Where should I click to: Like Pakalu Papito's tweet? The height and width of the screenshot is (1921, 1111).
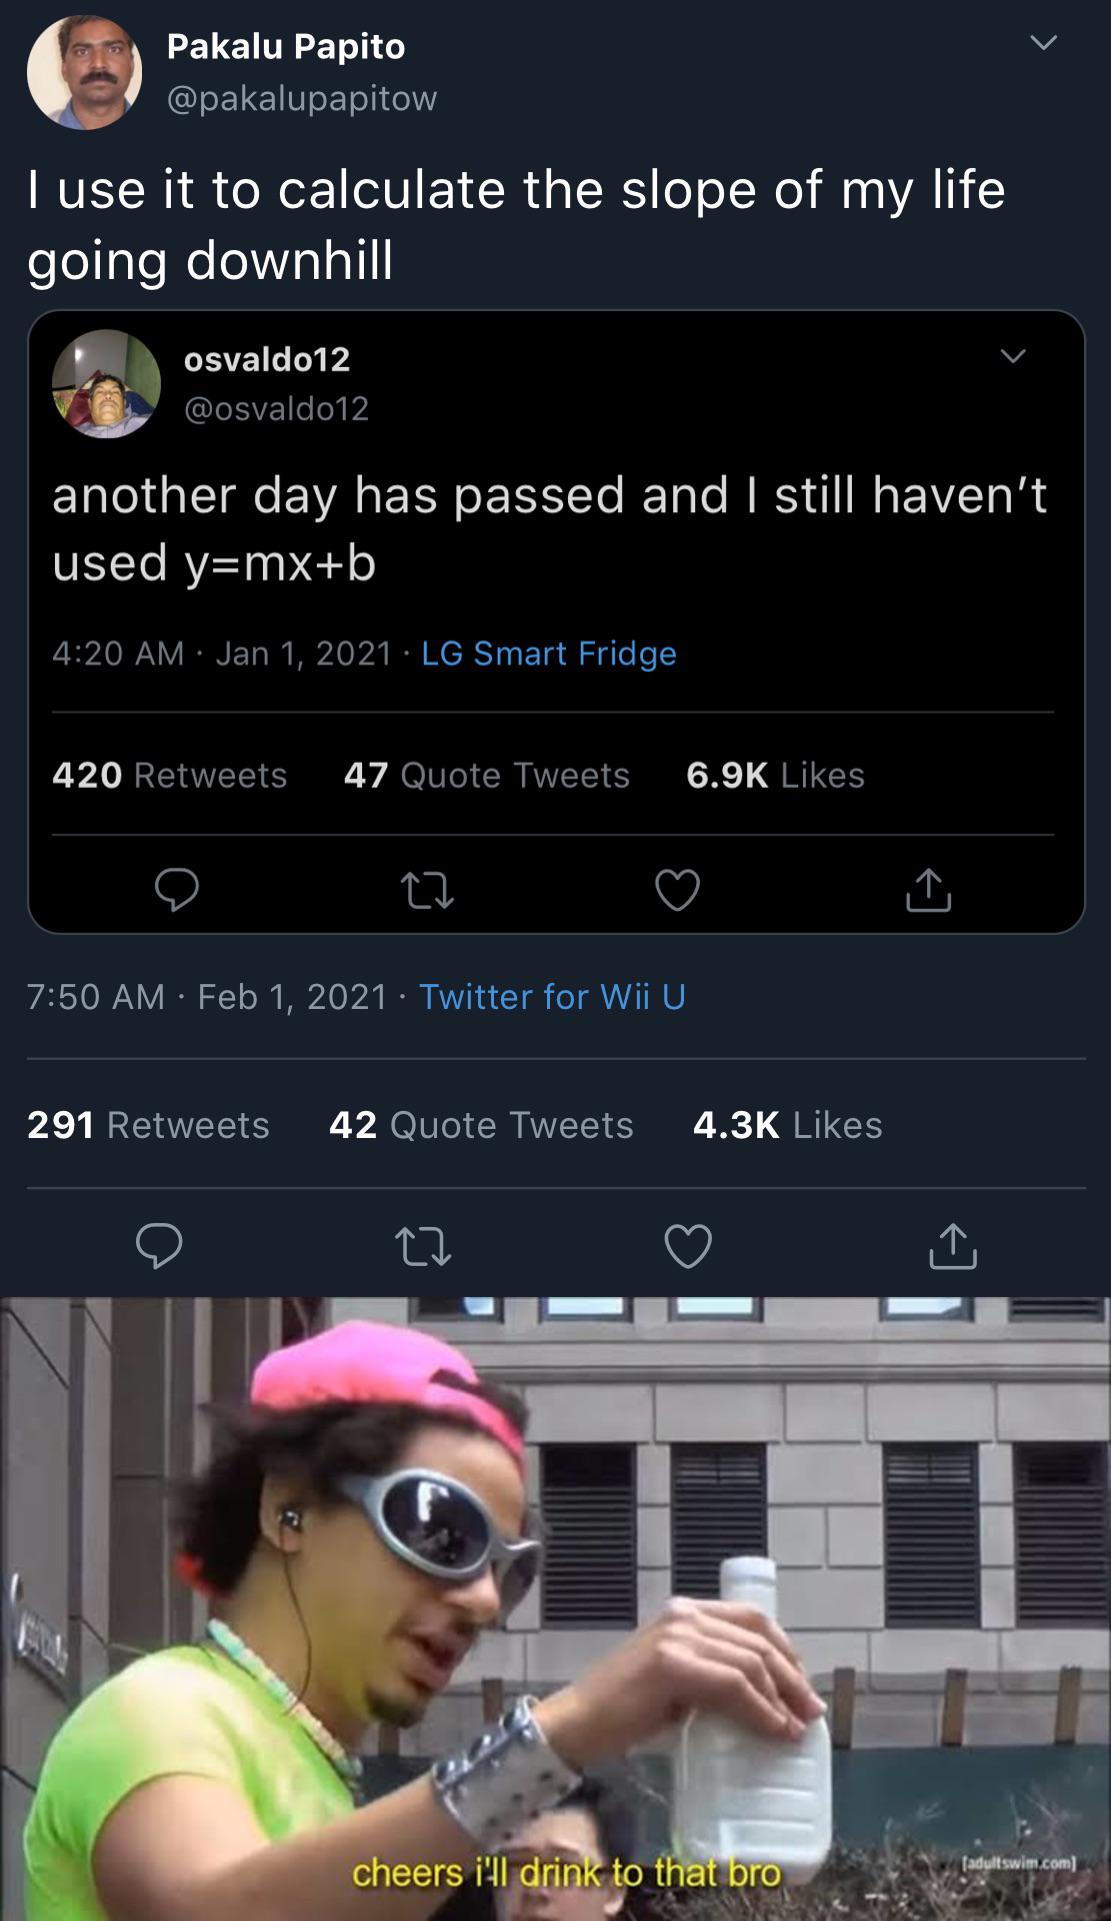click(x=688, y=1246)
